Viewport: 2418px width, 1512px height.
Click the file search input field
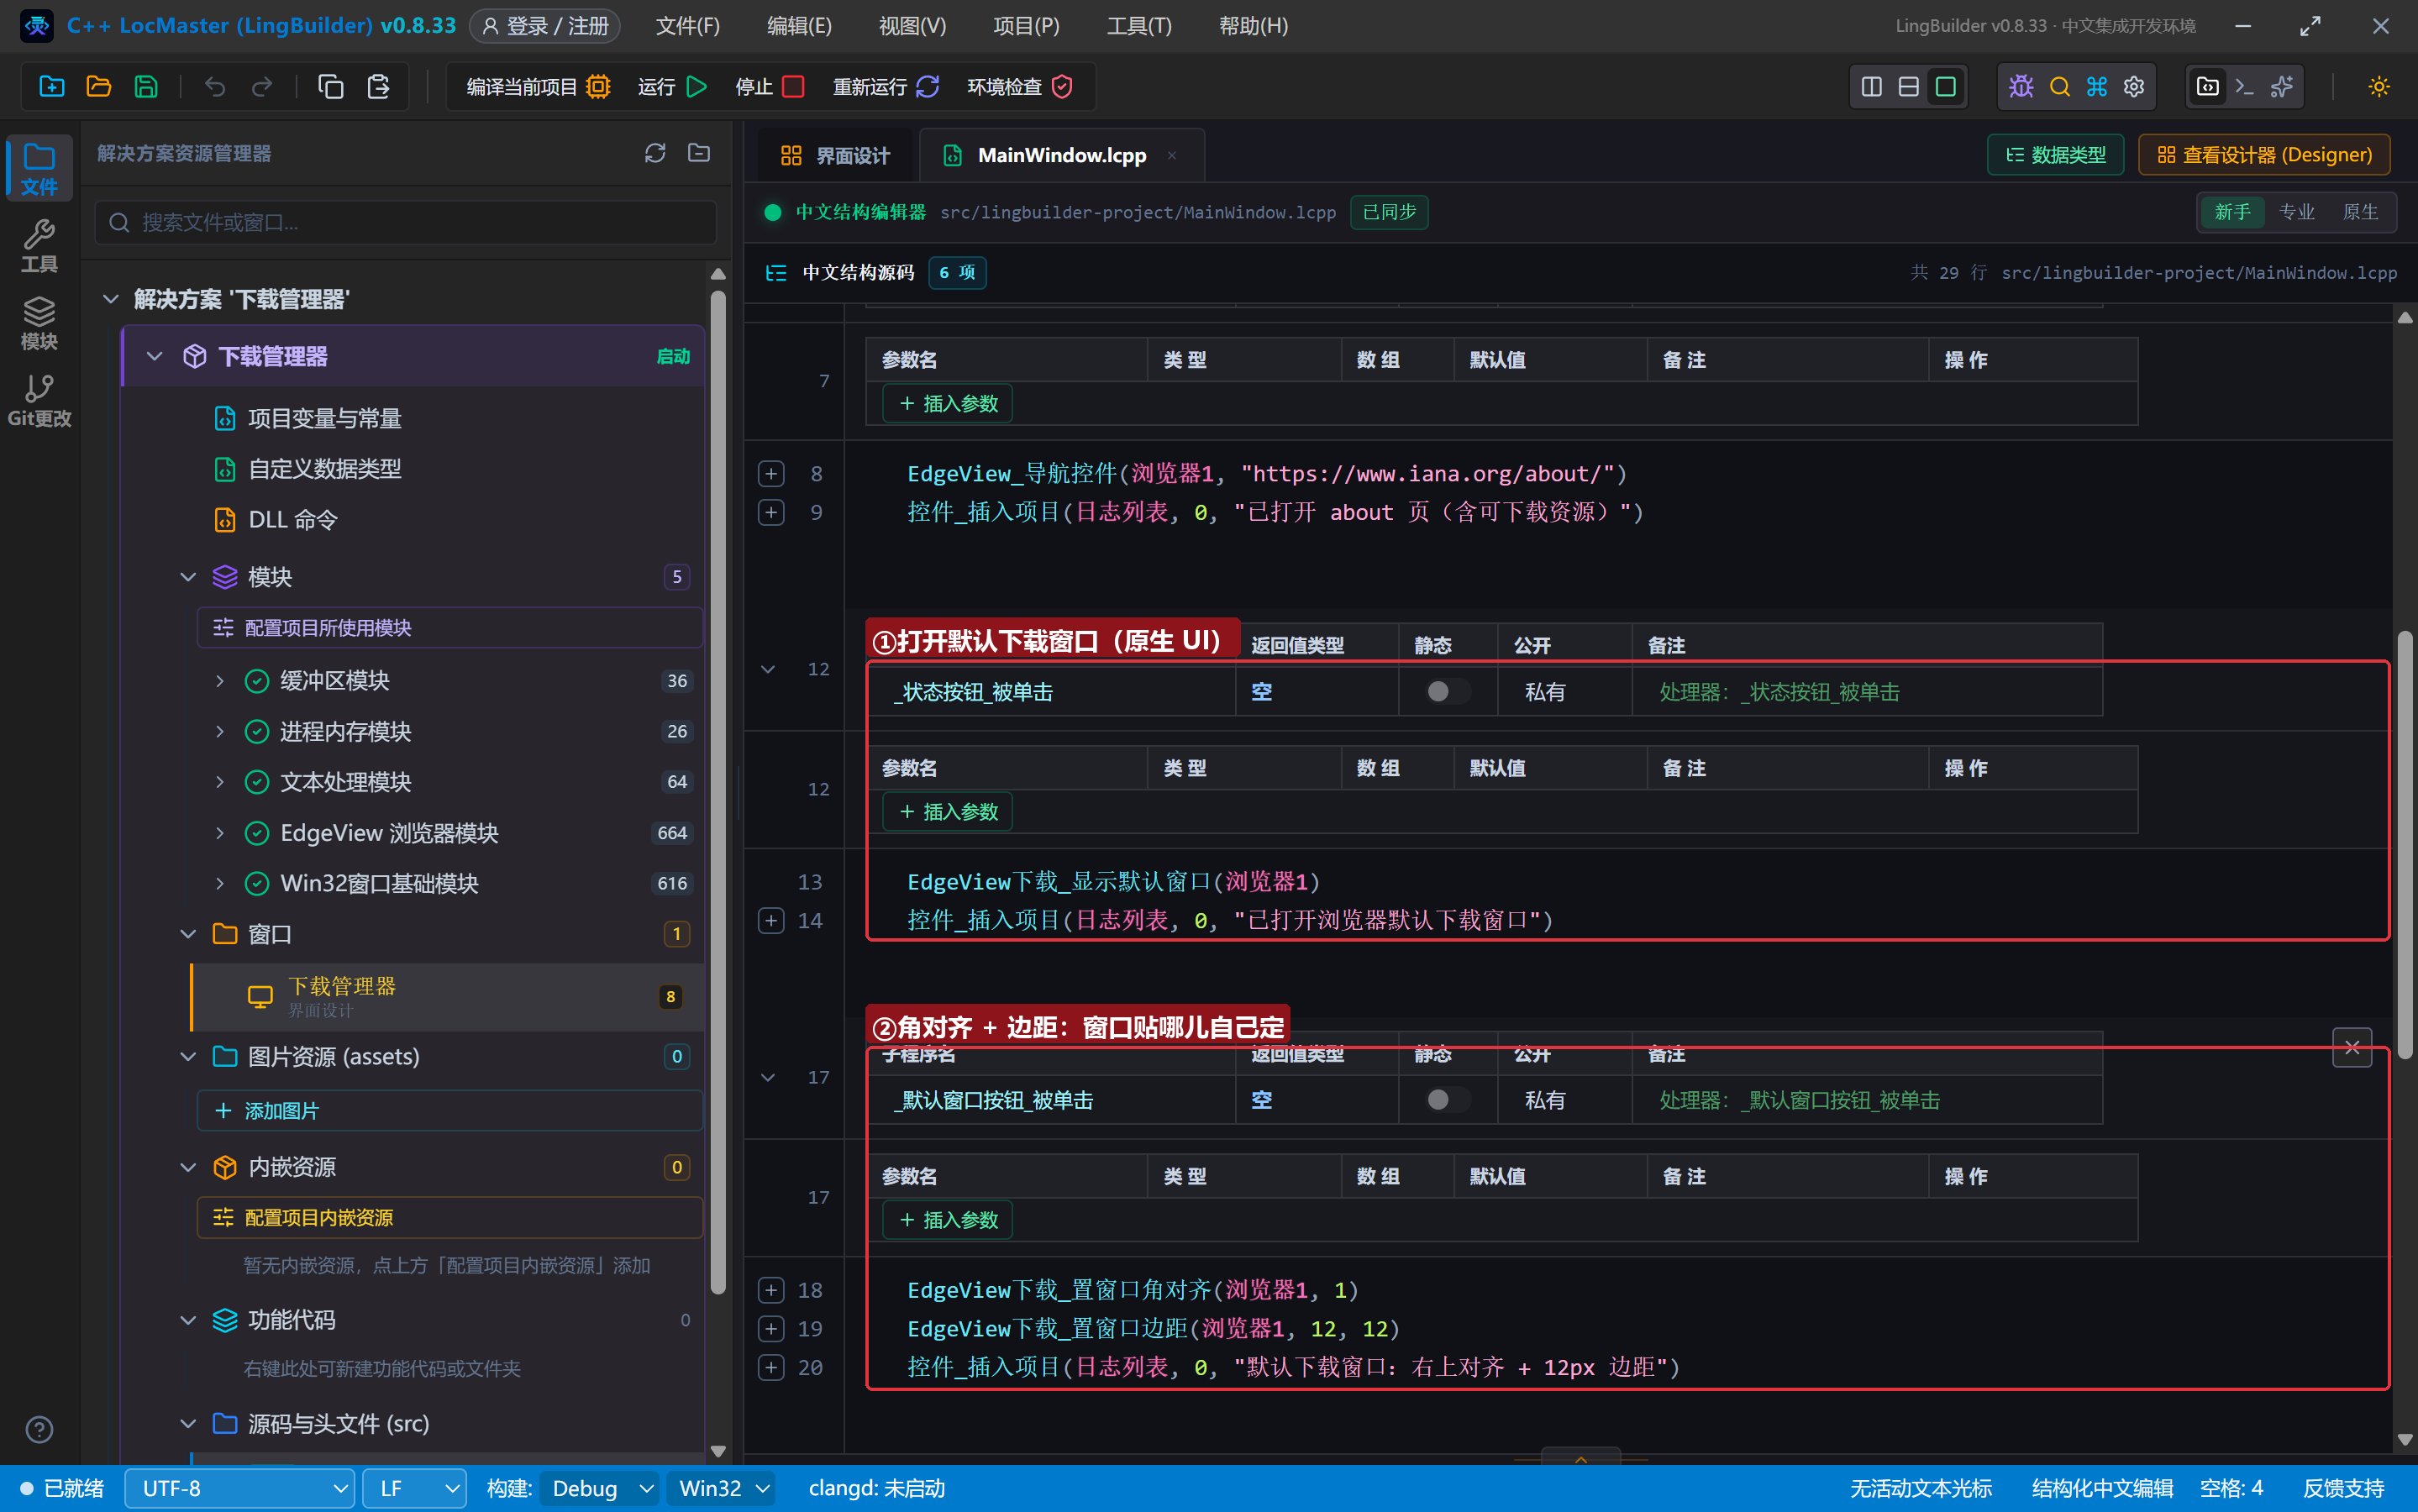(x=406, y=222)
